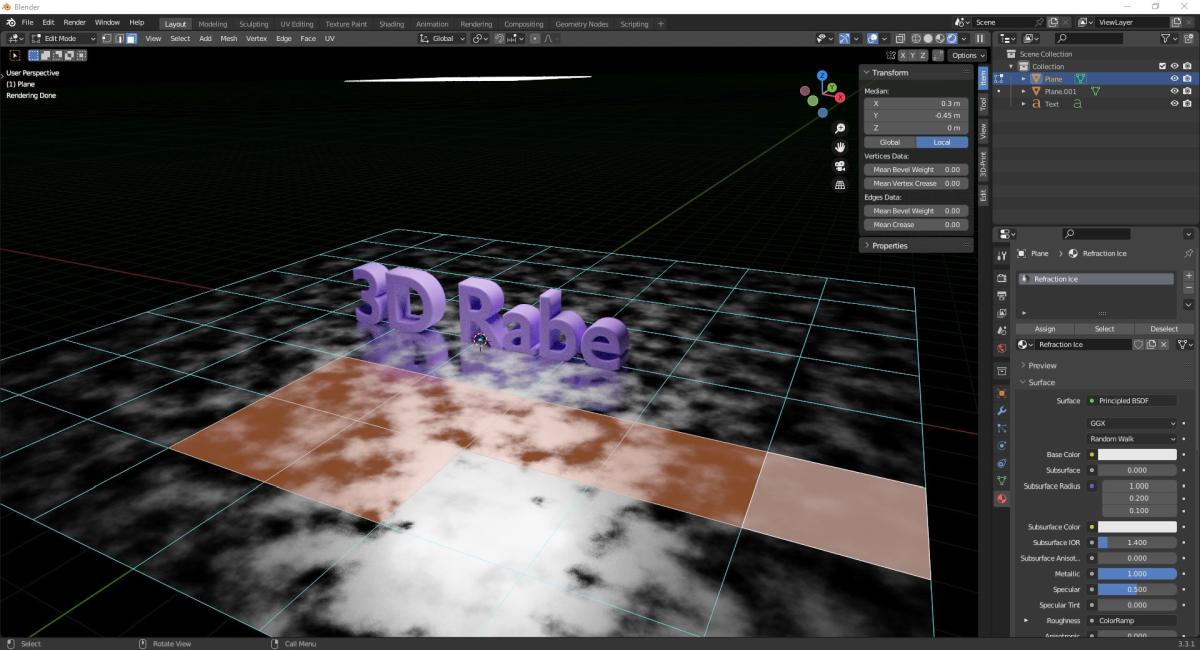Adjust the Metallic slider
Screen dimensions: 1200x650
[x=1138, y=574]
